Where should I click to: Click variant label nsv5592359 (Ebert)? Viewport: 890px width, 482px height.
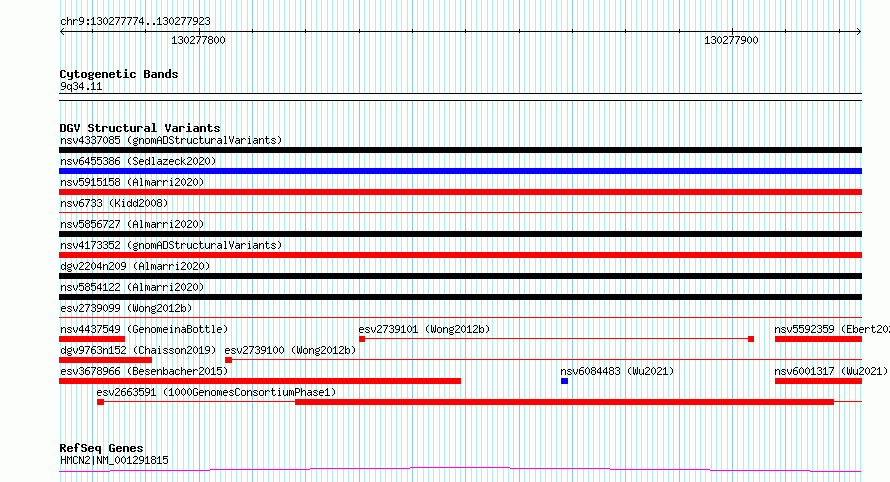coord(832,329)
